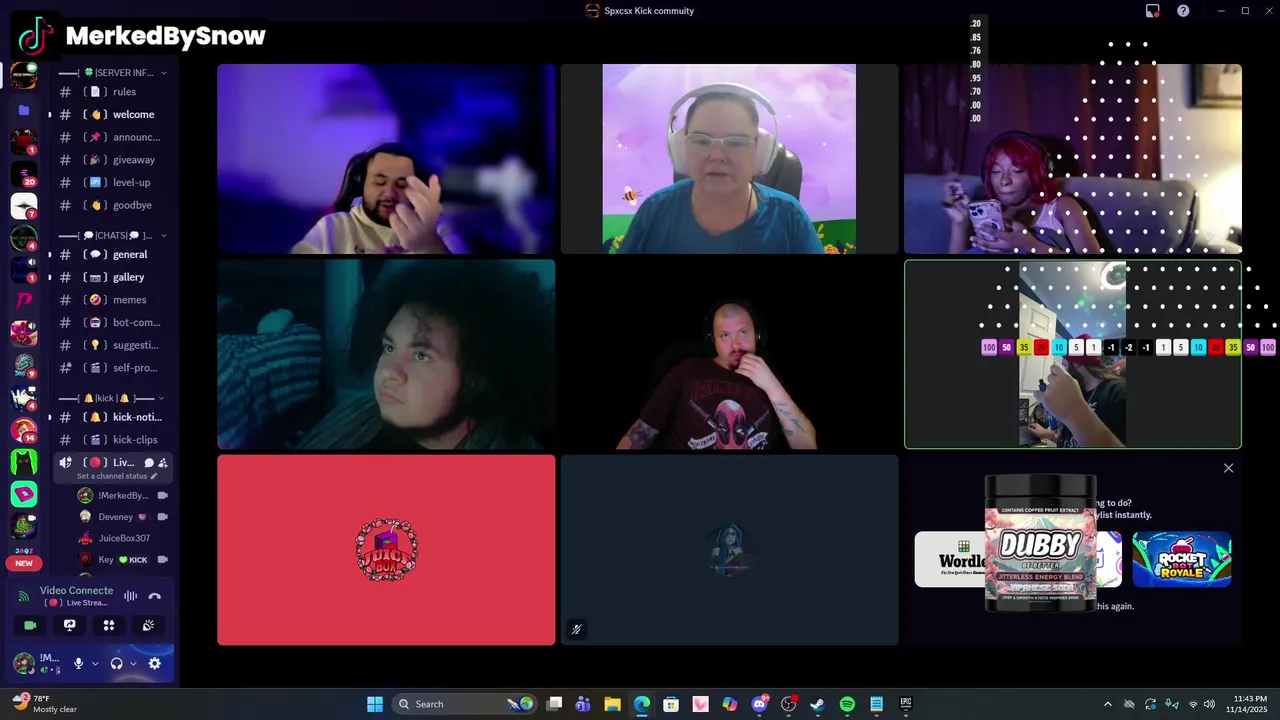Viewport: 1280px width, 720px height.
Task: Click !MerkedBy user in voice list
Action: [x=122, y=496]
